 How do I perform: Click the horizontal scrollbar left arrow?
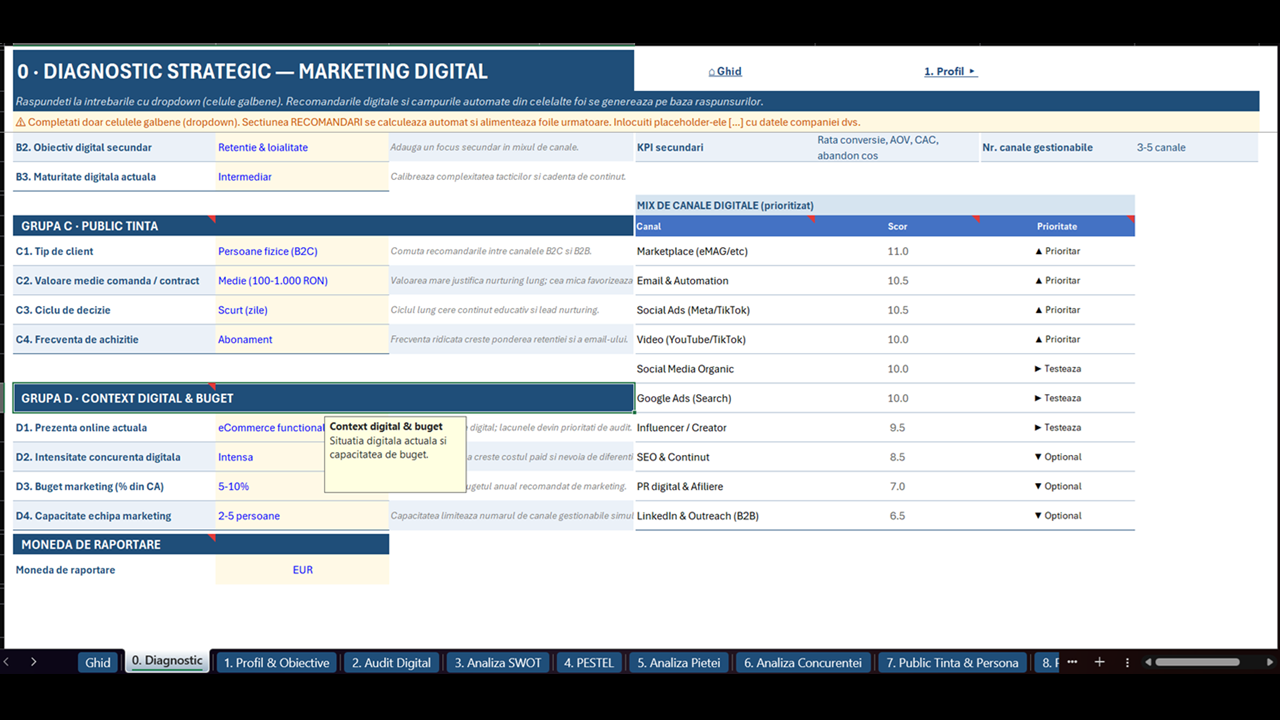pyautogui.click(x=1149, y=662)
